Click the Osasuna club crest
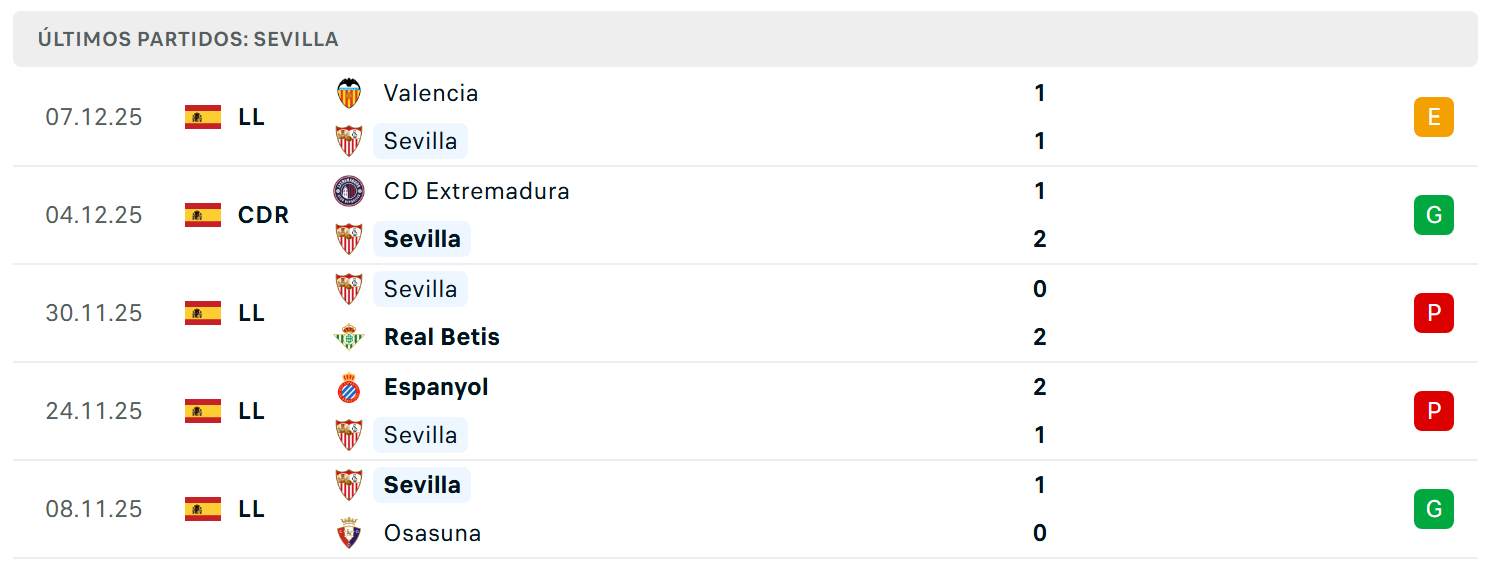Image resolution: width=1496 pixels, height=570 pixels. [348, 533]
